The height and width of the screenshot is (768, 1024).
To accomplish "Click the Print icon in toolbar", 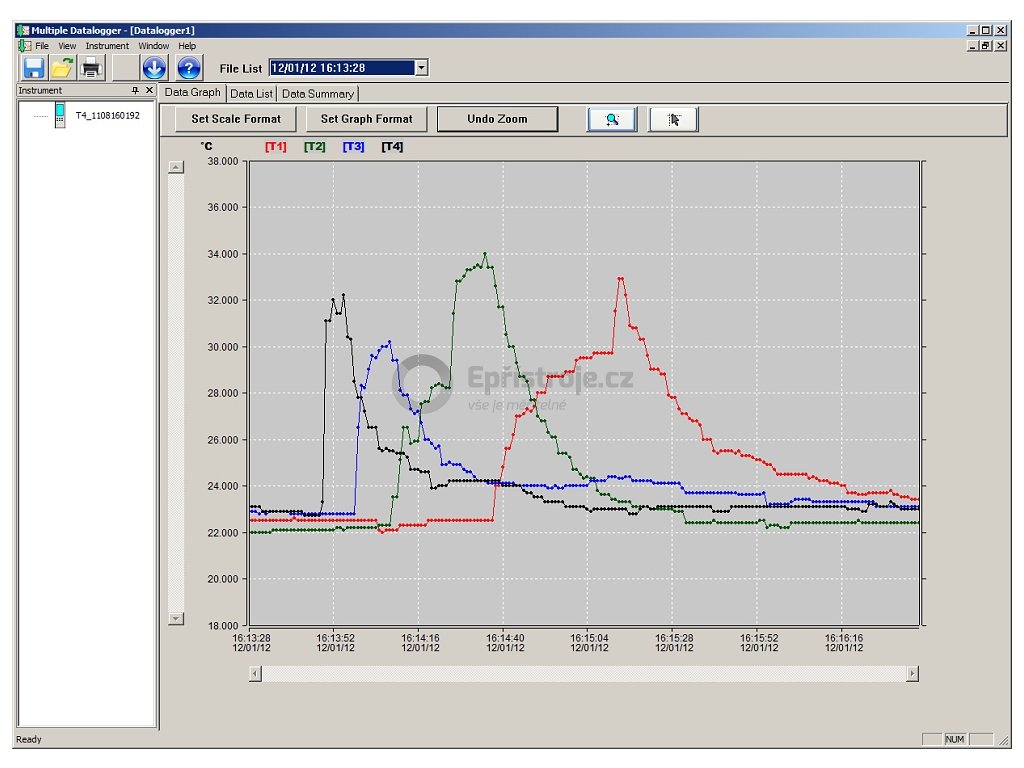I will [92, 68].
